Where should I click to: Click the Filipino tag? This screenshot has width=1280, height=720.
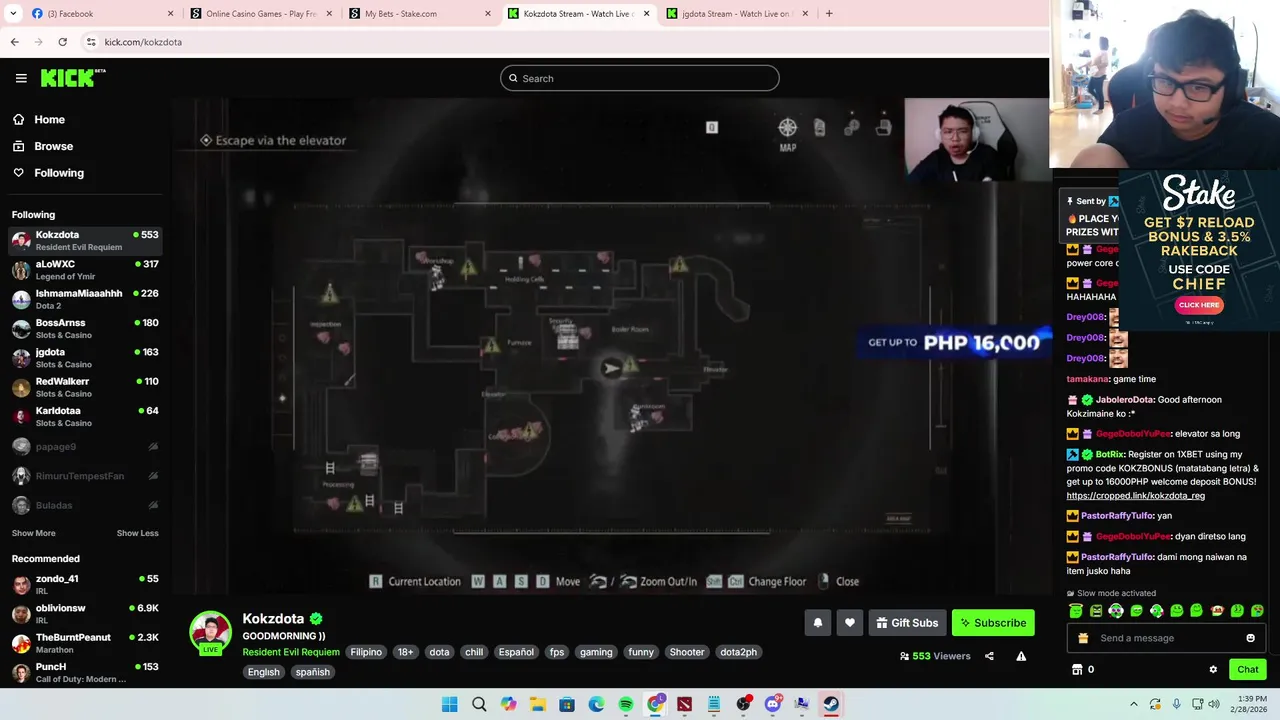[366, 652]
